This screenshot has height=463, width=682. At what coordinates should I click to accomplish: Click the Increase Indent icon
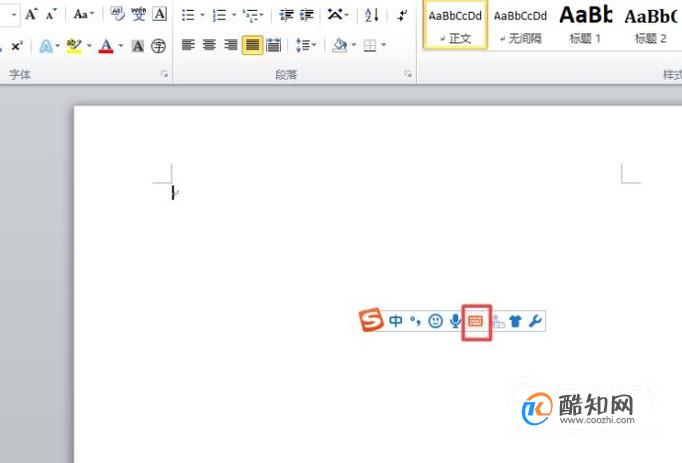[307, 16]
